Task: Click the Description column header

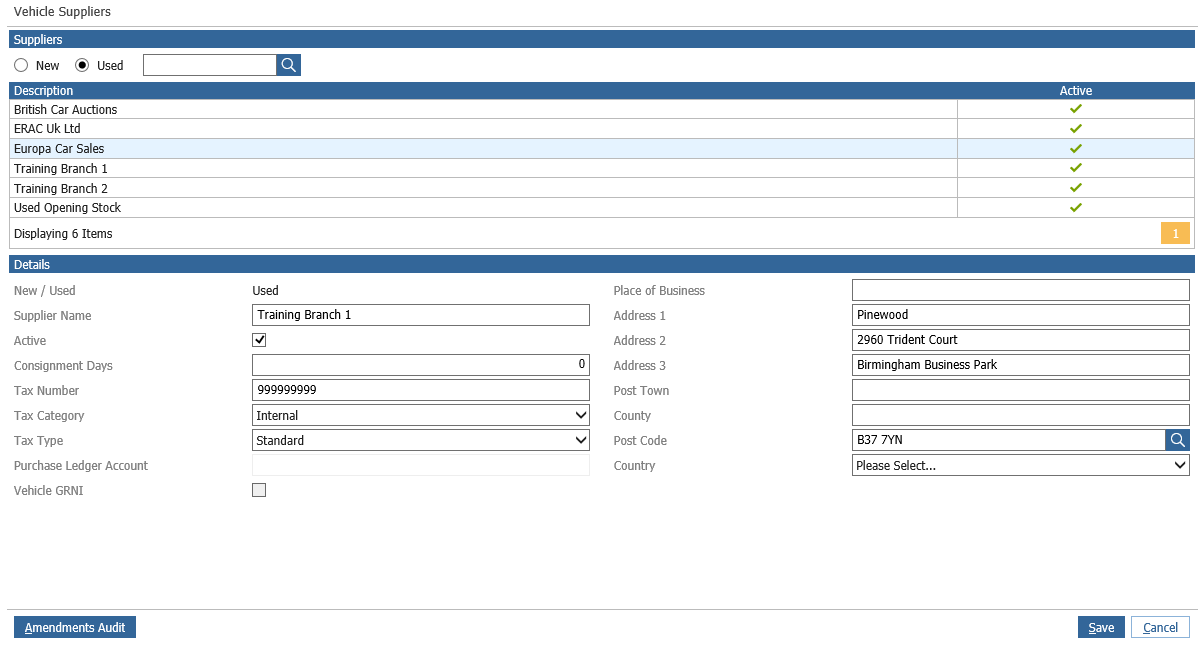Action: tap(44, 91)
